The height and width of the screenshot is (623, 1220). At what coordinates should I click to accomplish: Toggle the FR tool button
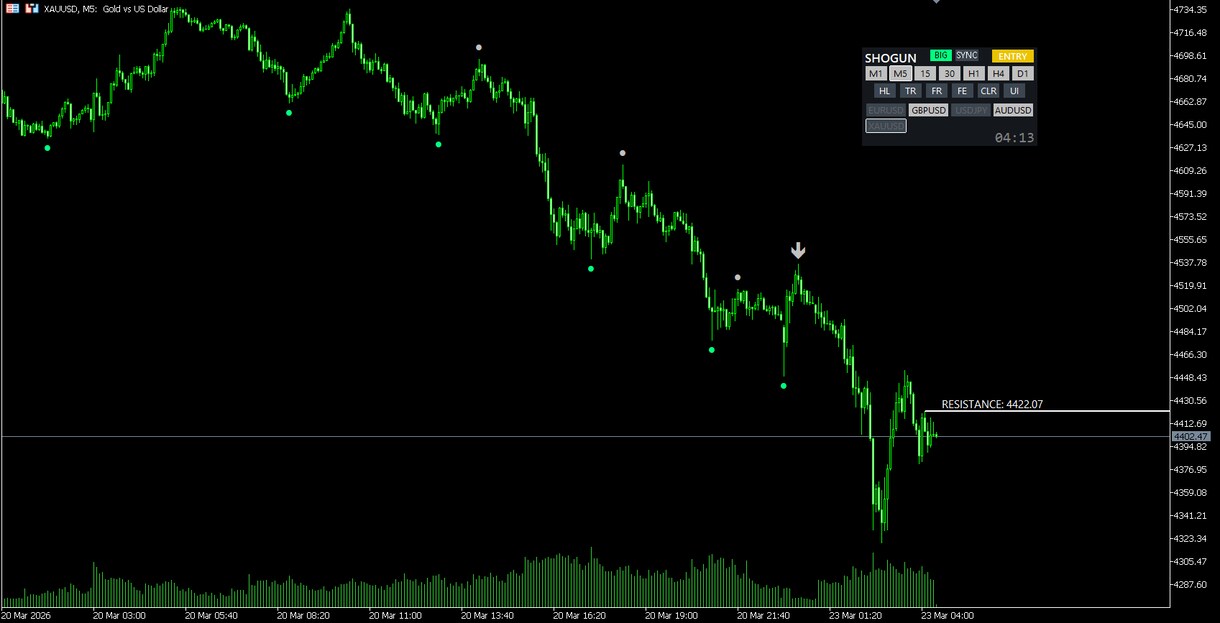[x=936, y=91]
